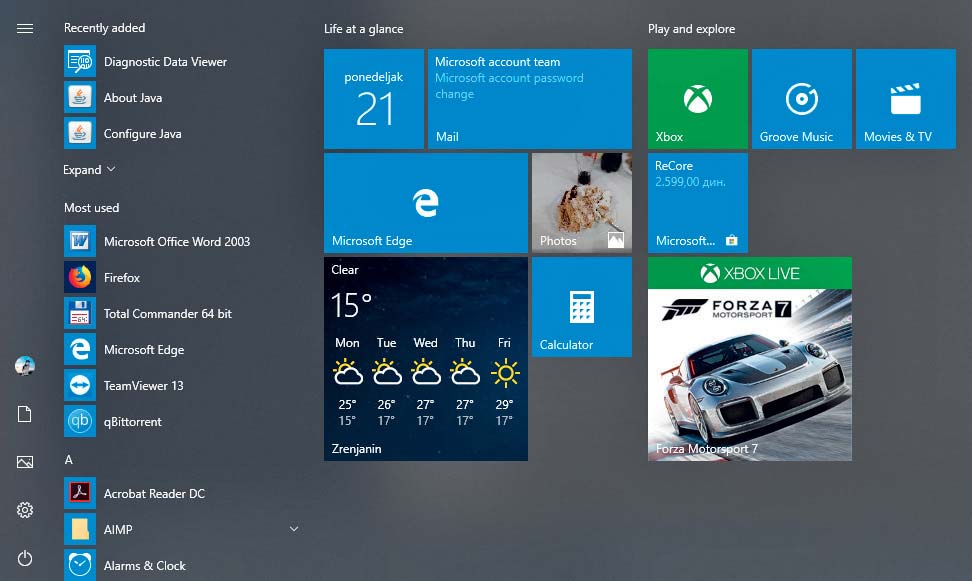This screenshot has height=581, width=972.
Task: Click the Total Commander 64 bit label
Action: [x=168, y=313]
